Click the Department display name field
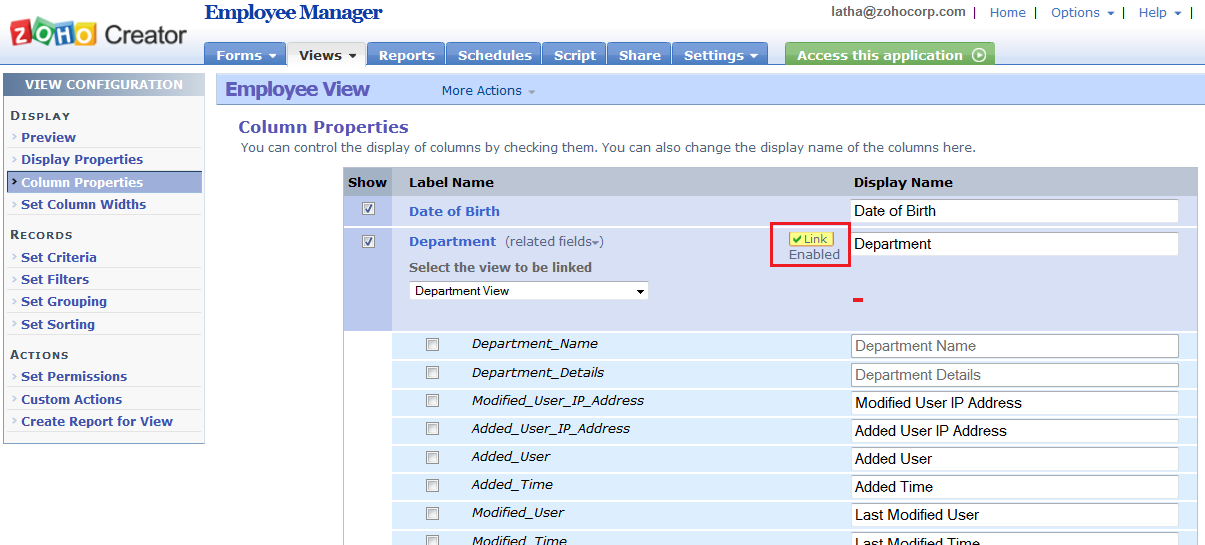 pyautogui.click(x=1014, y=244)
